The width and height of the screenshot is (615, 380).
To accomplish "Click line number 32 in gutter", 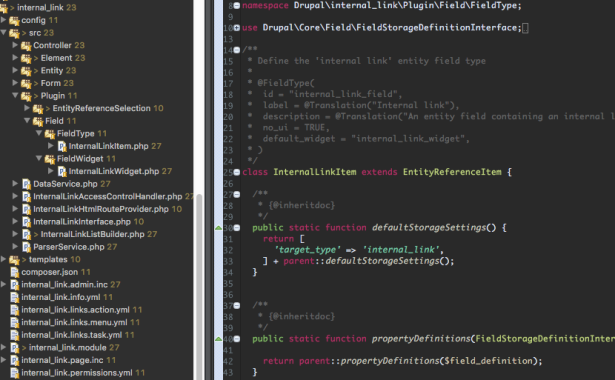I will pyautogui.click(x=228, y=250).
